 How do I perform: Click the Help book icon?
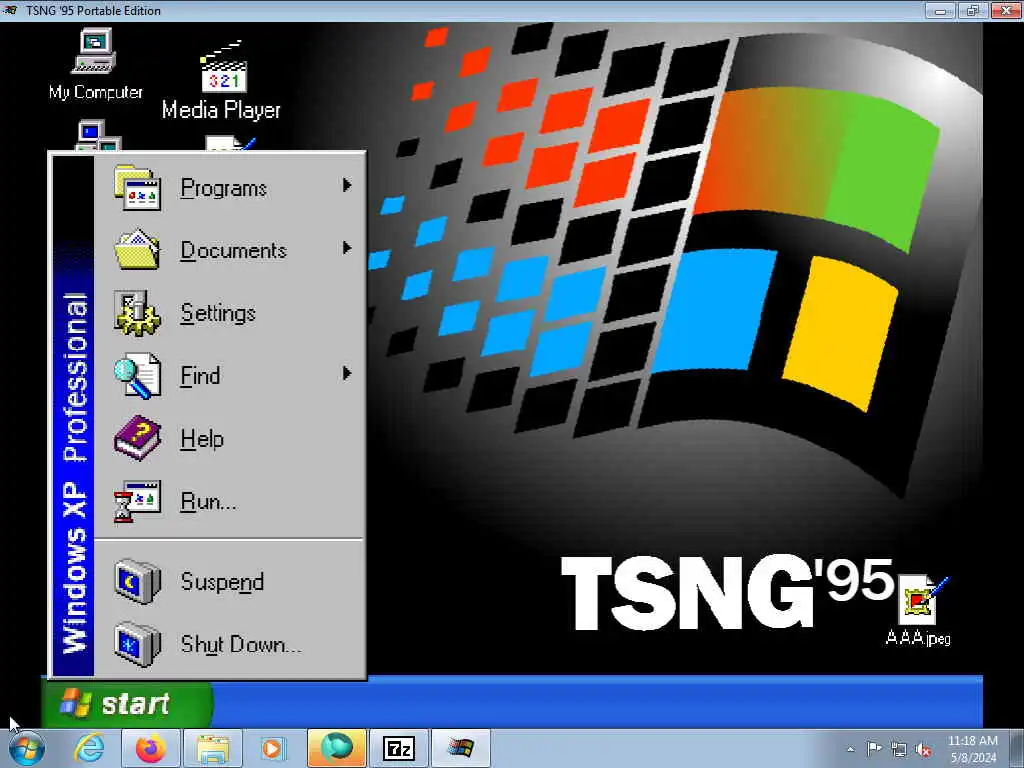(137, 438)
